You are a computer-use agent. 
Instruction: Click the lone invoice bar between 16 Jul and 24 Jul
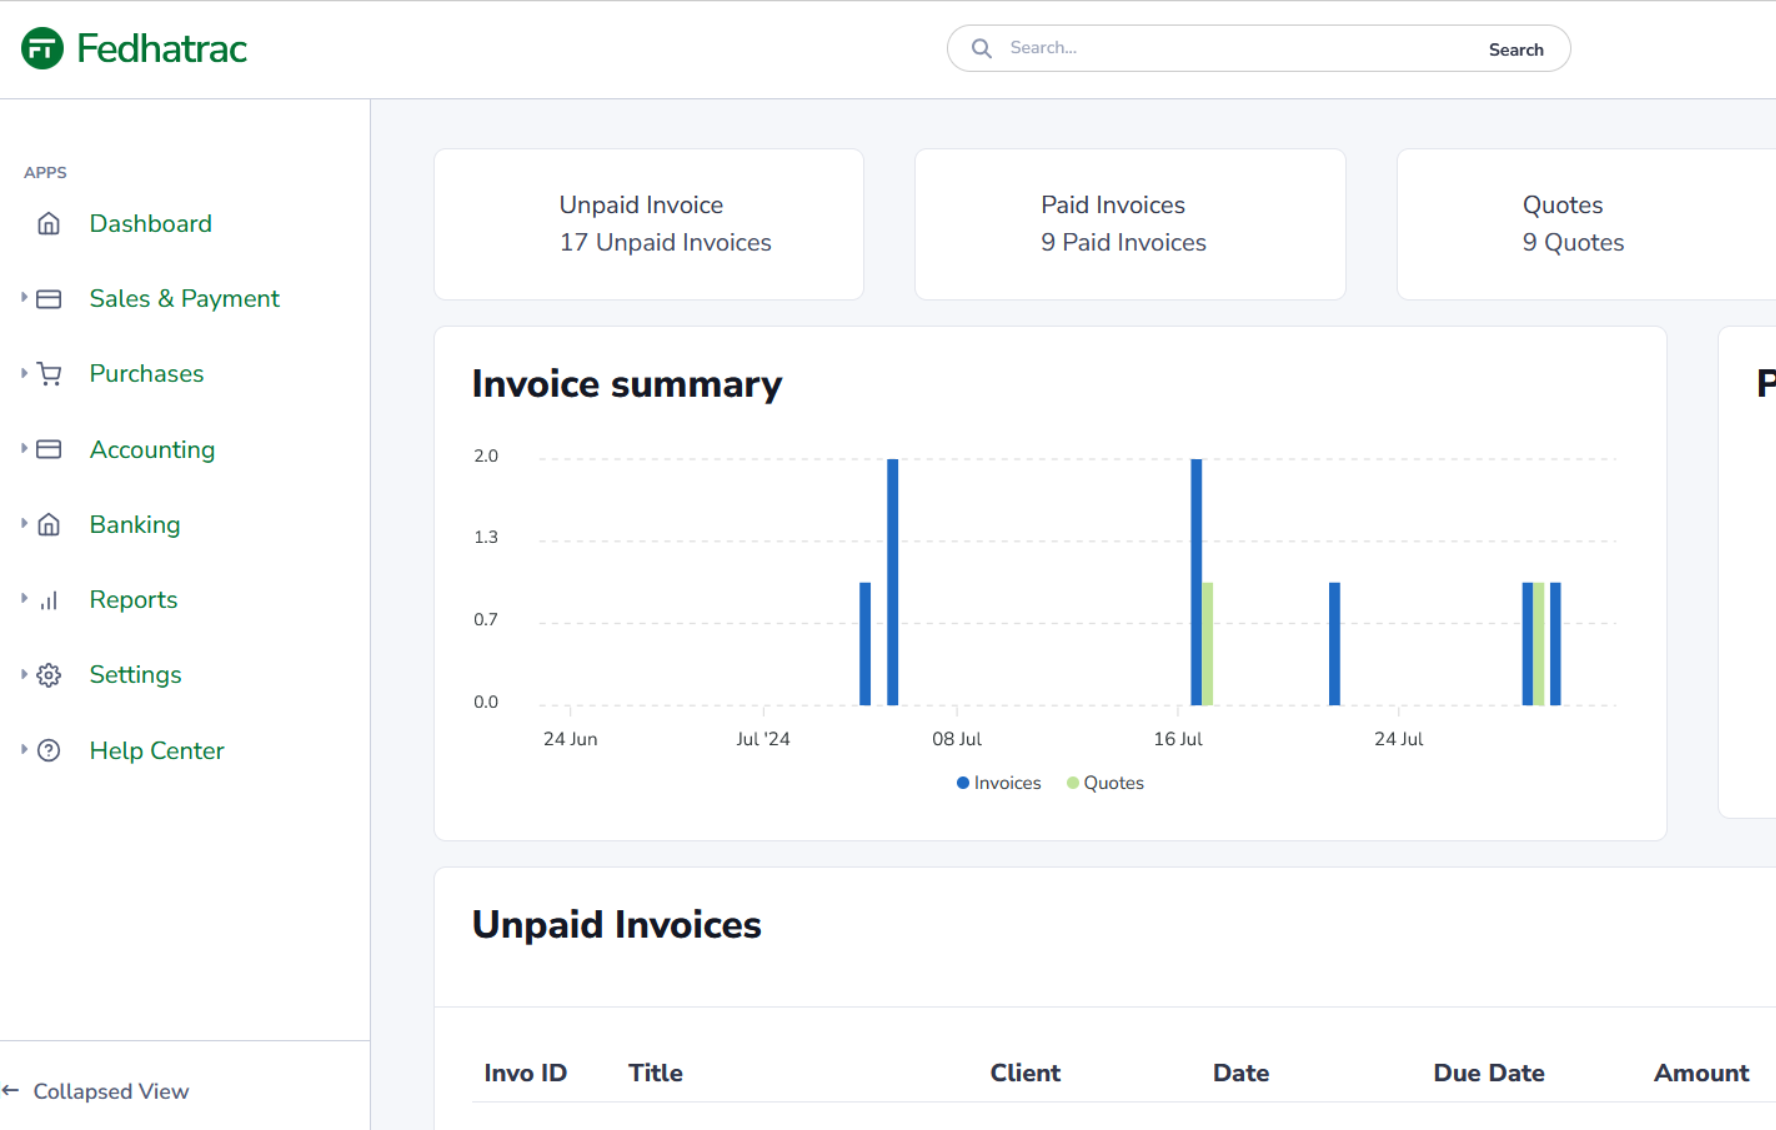(x=1335, y=644)
